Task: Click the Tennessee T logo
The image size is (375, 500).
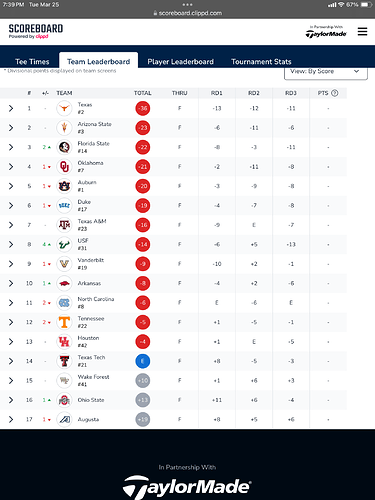Action: click(x=64, y=322)
